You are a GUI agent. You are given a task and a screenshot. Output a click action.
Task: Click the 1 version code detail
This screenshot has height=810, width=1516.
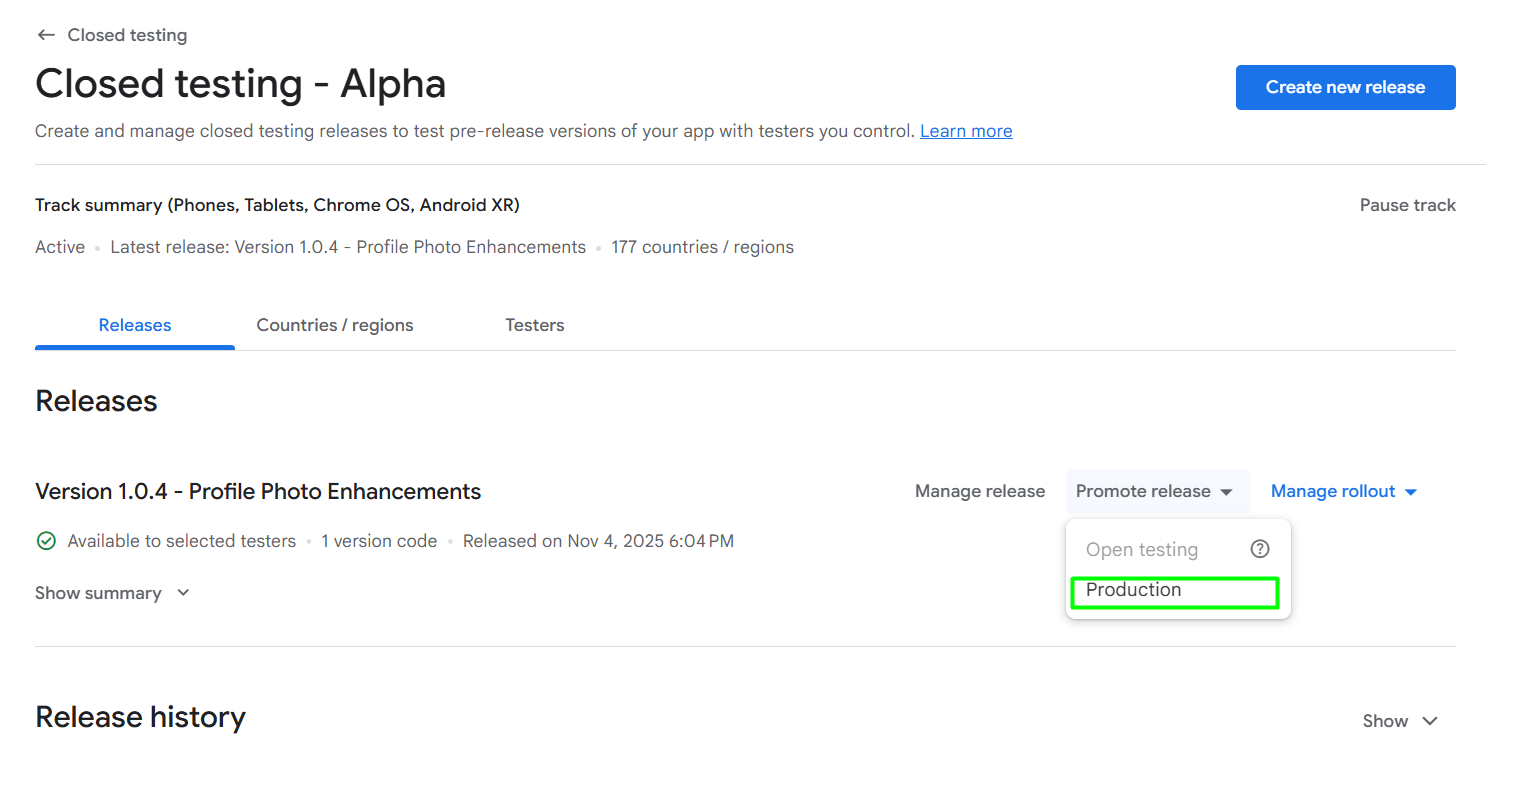[x=379, y=540]
